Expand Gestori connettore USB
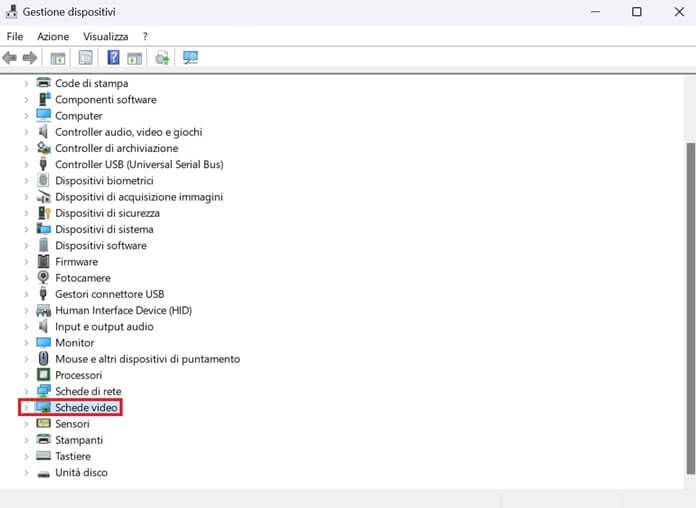The image size is (696, 508). (26, 294)
